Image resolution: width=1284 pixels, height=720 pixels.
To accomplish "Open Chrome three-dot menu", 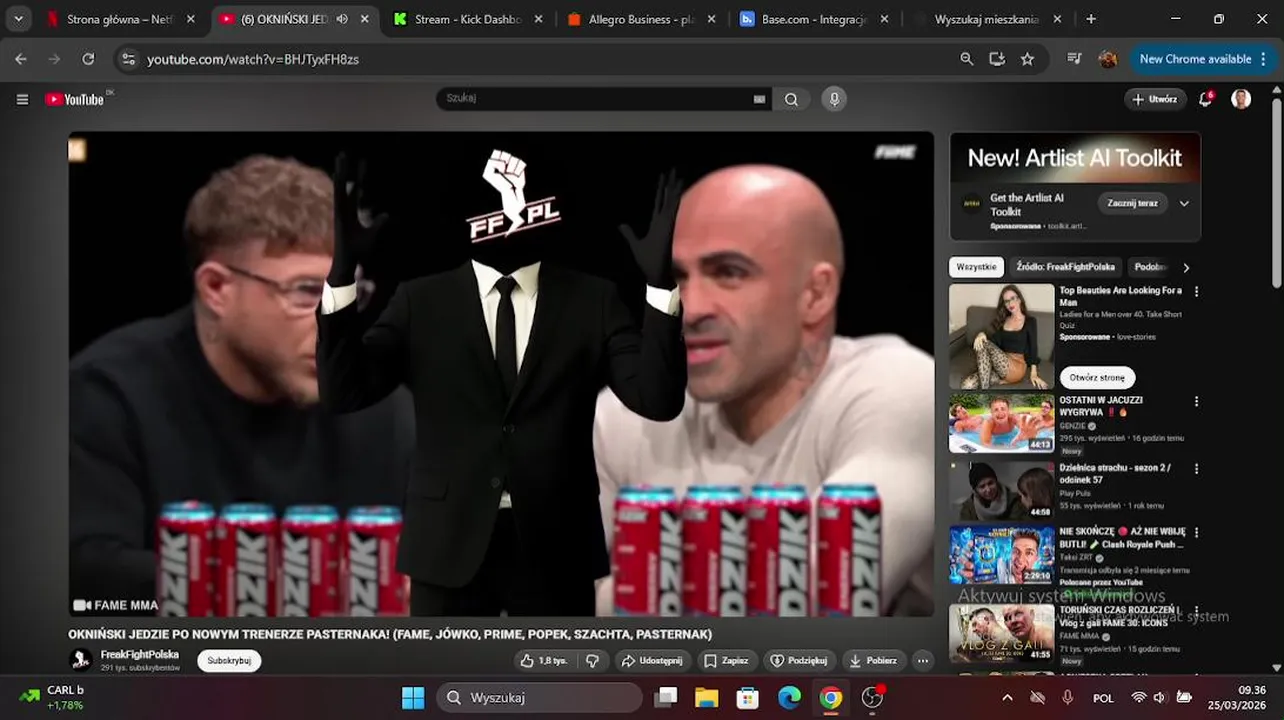I will pyautogui.click(x=1261, y=59).
